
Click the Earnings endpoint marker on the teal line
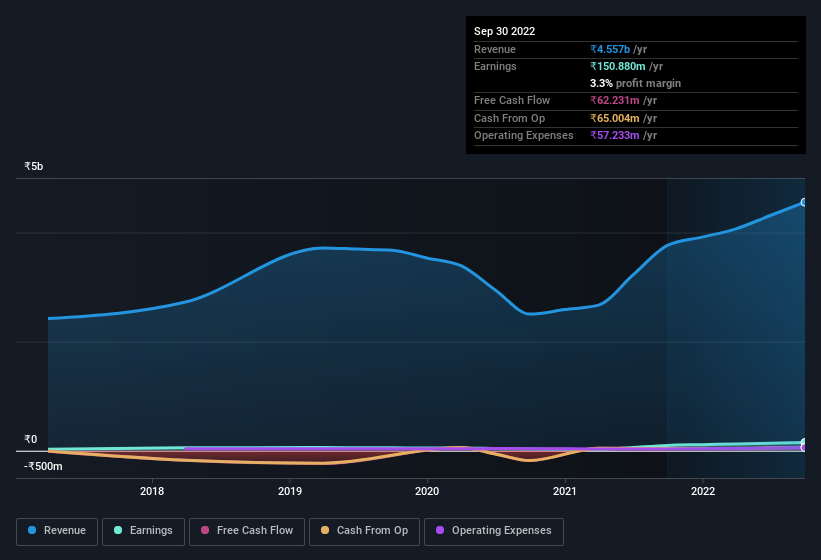click(804, 442)
